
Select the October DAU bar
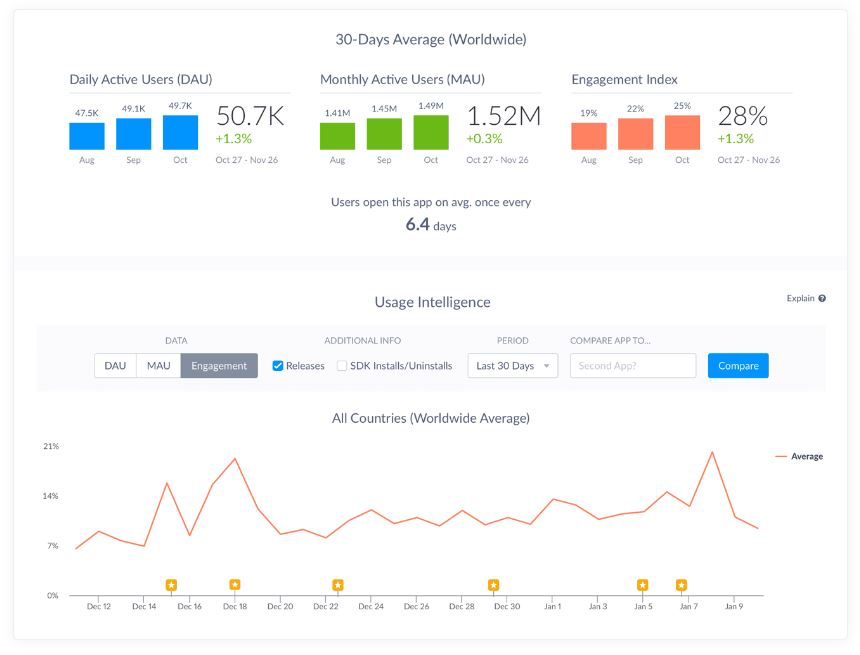[x=180, y=130]
